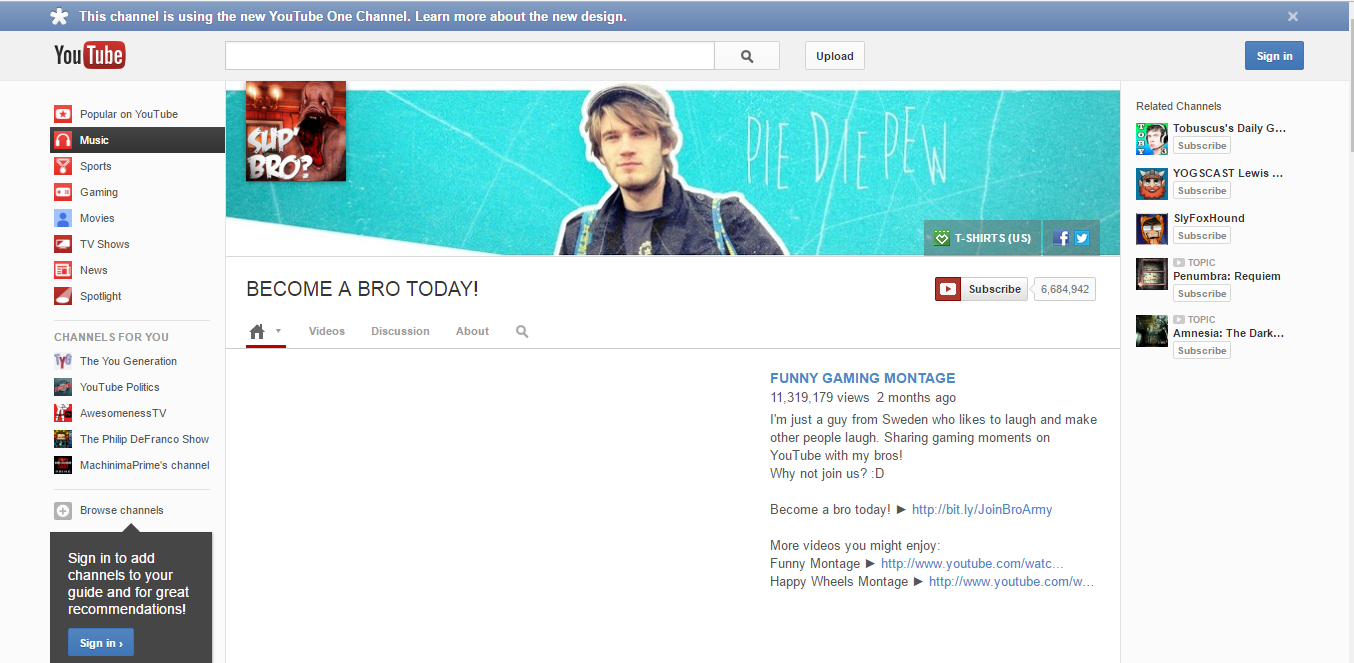Click the SUP' BRO channel avatar

pos(296,131)
